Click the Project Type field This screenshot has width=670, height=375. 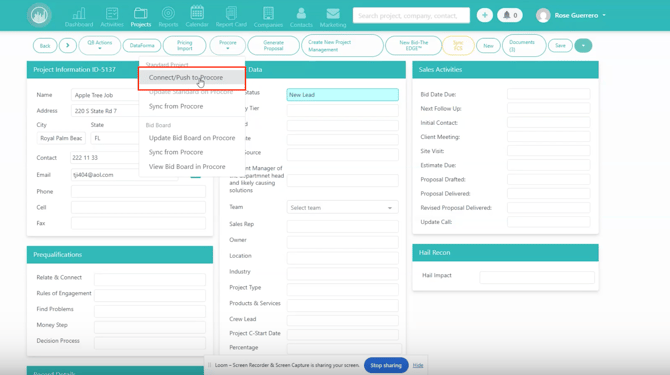pyautogui.click(x=343, y=289)
